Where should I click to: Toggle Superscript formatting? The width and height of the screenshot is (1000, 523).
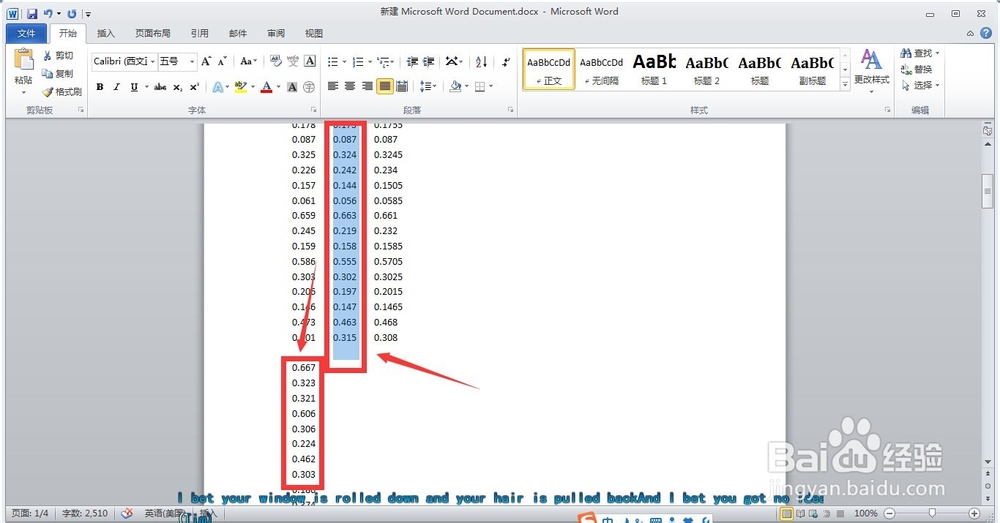(194, 87)
